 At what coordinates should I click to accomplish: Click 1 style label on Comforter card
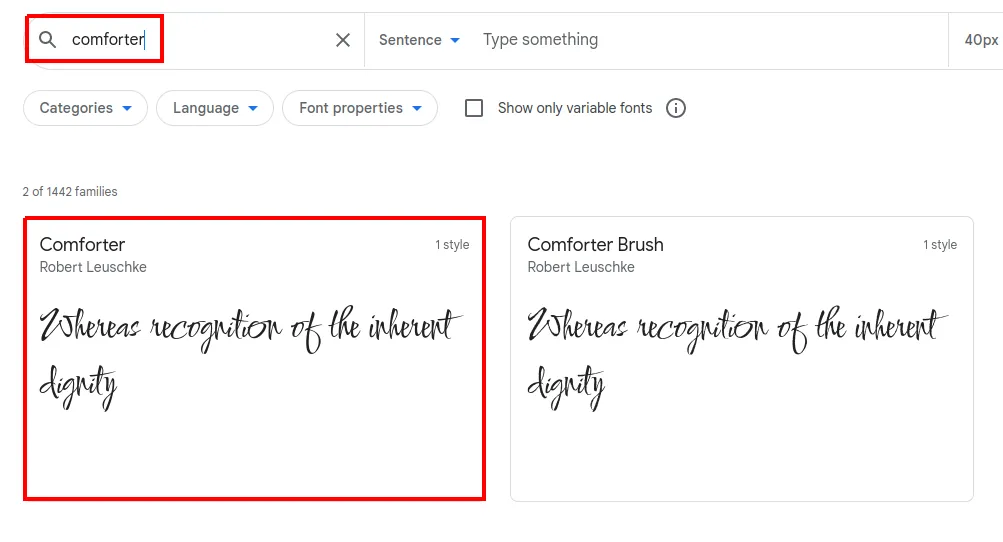(x=452, y=244)
